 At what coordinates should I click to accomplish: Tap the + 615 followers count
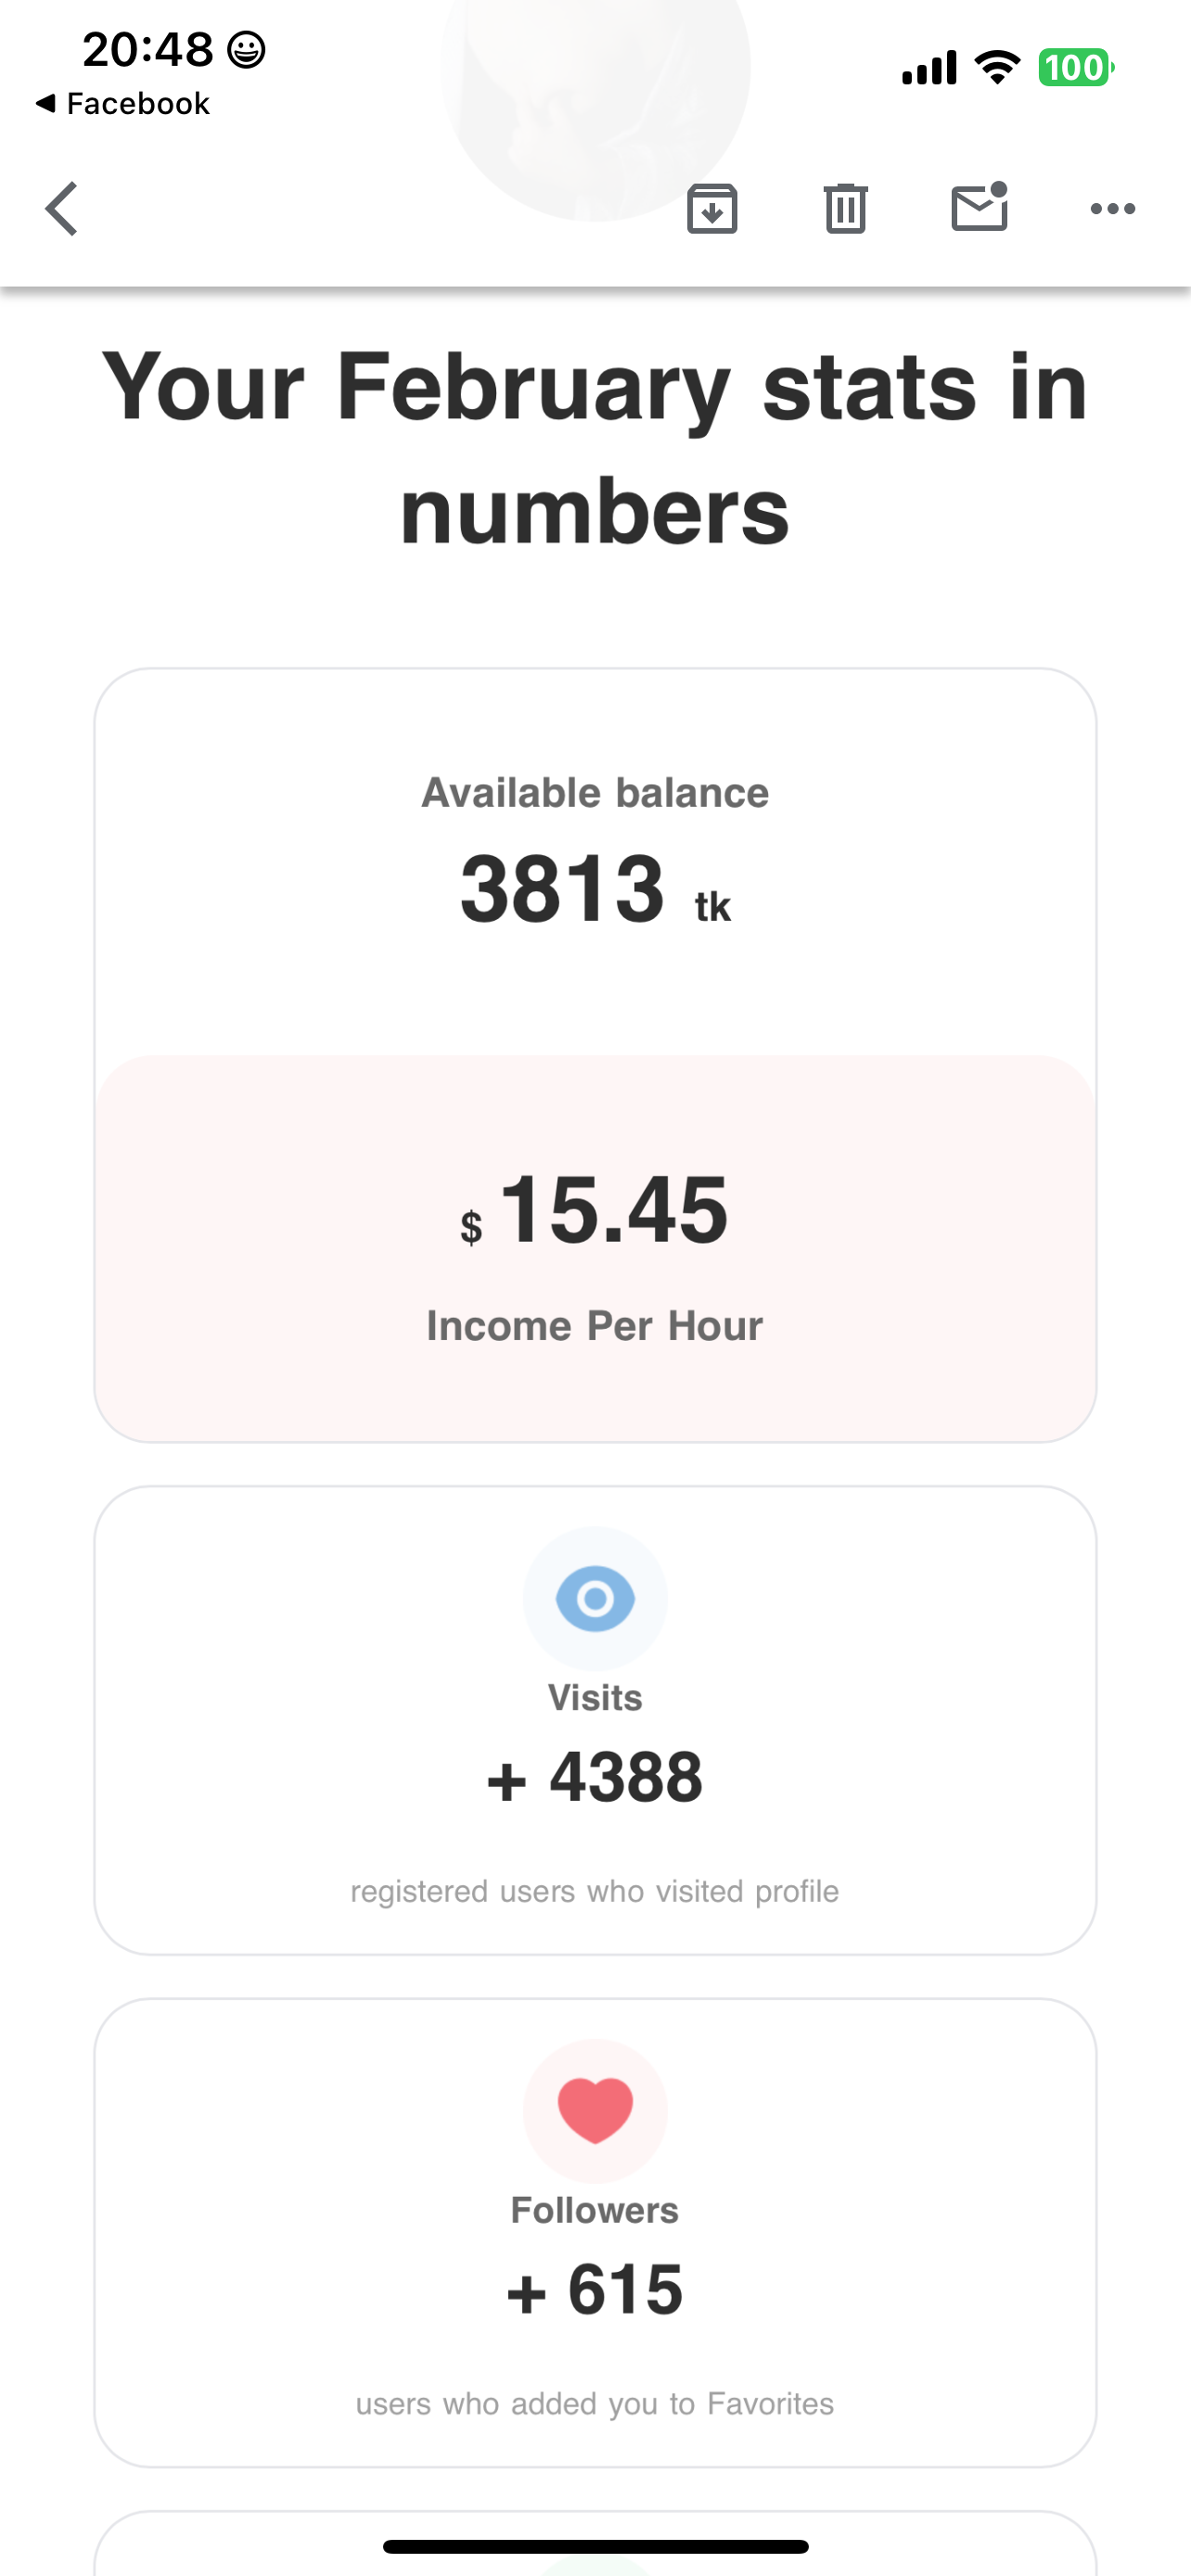(595, 2290)
